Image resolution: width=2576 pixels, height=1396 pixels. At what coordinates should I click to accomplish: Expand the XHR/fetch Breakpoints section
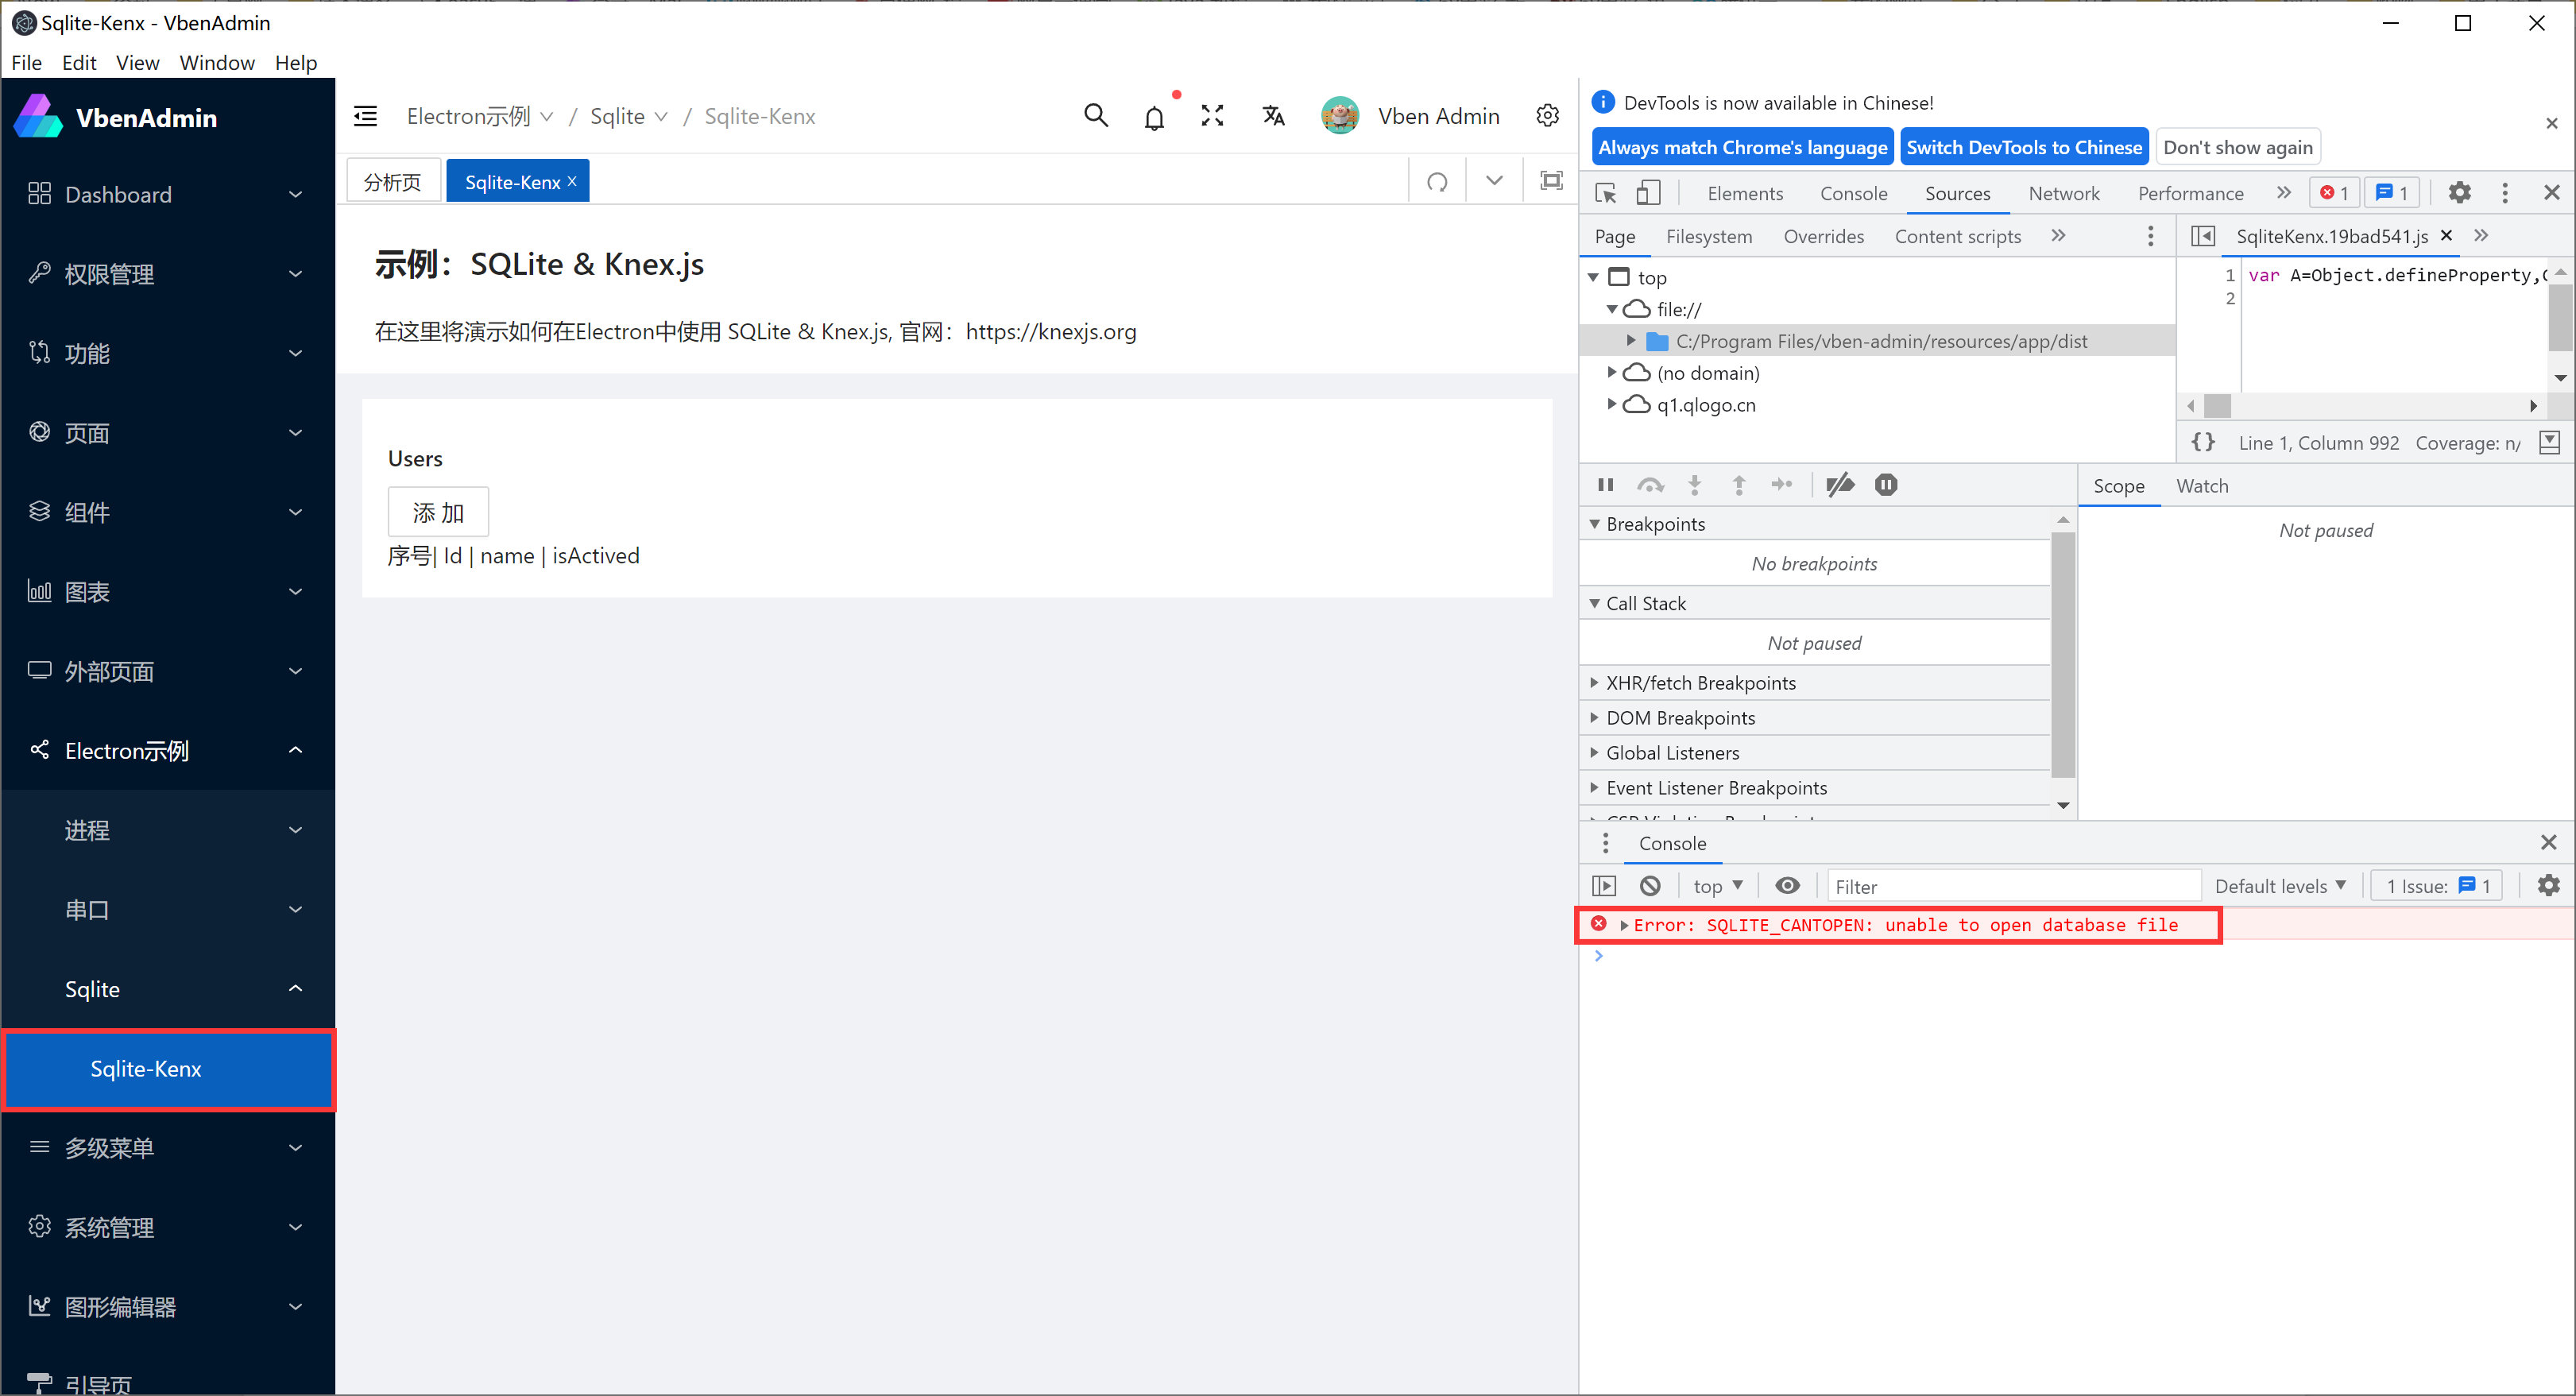pyautogui.click(x=1700, y=683)
